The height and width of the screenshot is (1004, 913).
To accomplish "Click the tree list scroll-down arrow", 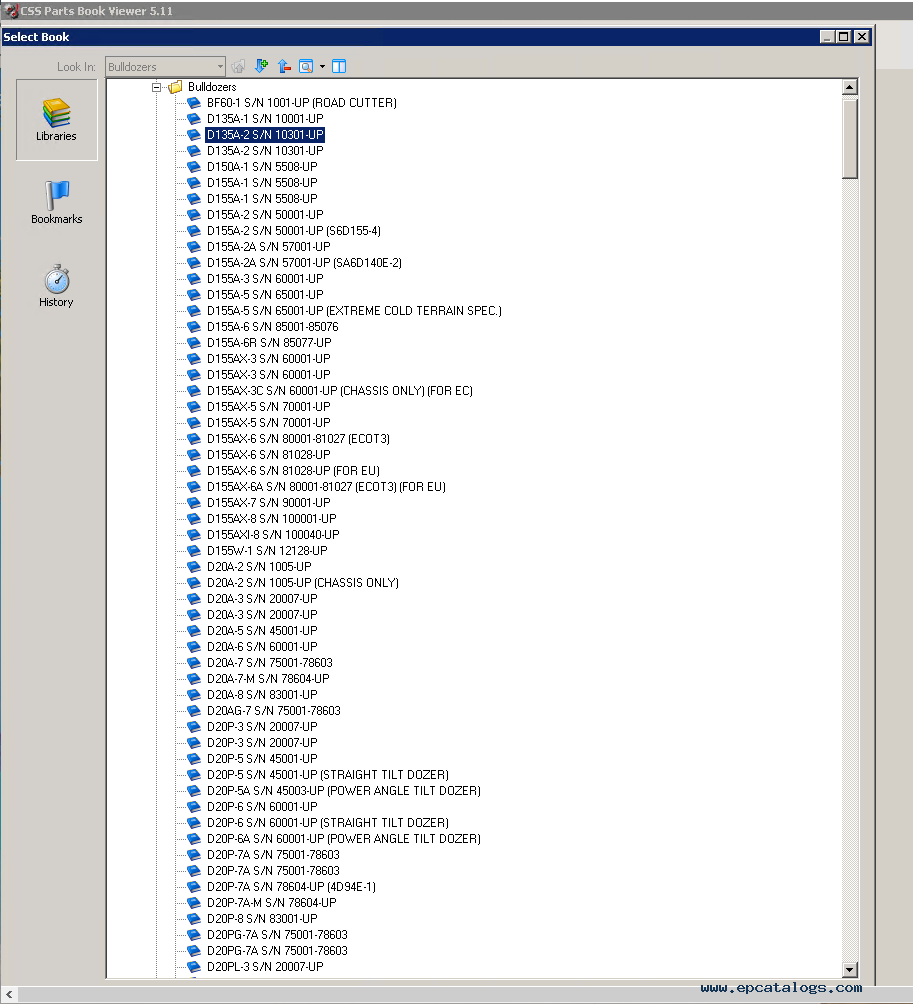I will tap(850, 969).
